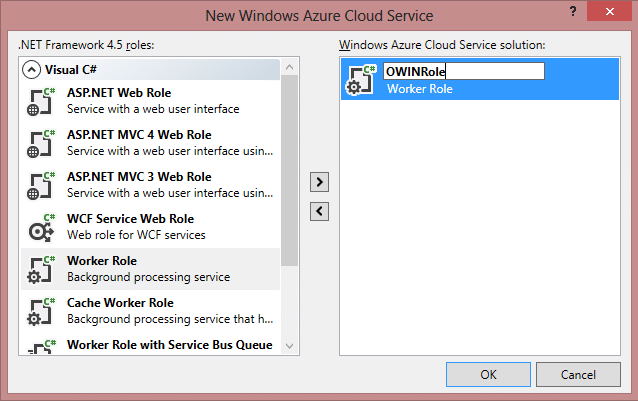Close the dialog with the red X

[610, 11]
